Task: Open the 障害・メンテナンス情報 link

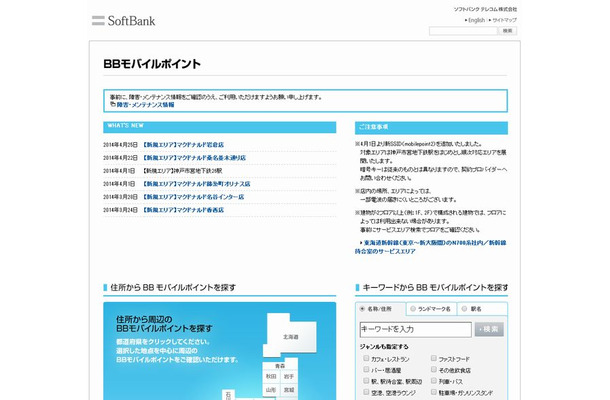Action: click(145, 105)
